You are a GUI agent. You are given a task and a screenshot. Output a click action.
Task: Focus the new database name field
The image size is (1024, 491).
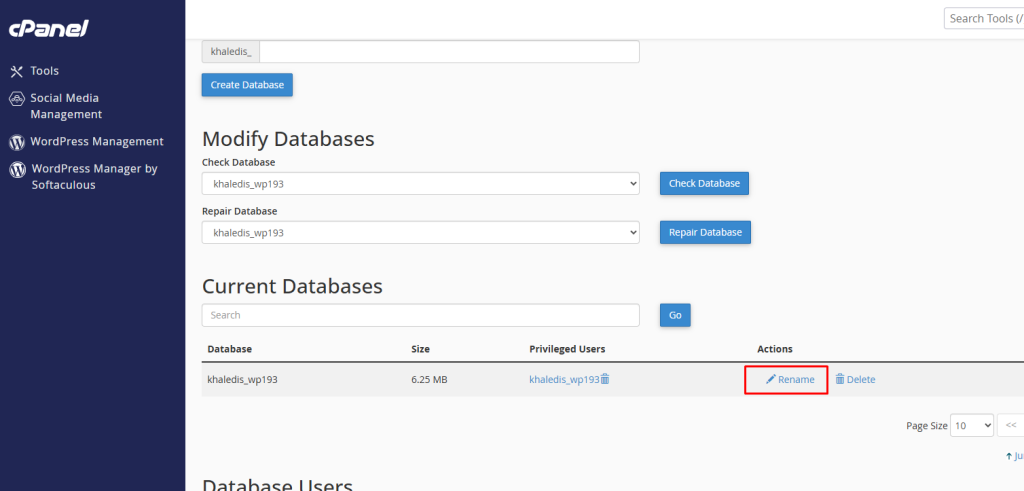[448, 52]
